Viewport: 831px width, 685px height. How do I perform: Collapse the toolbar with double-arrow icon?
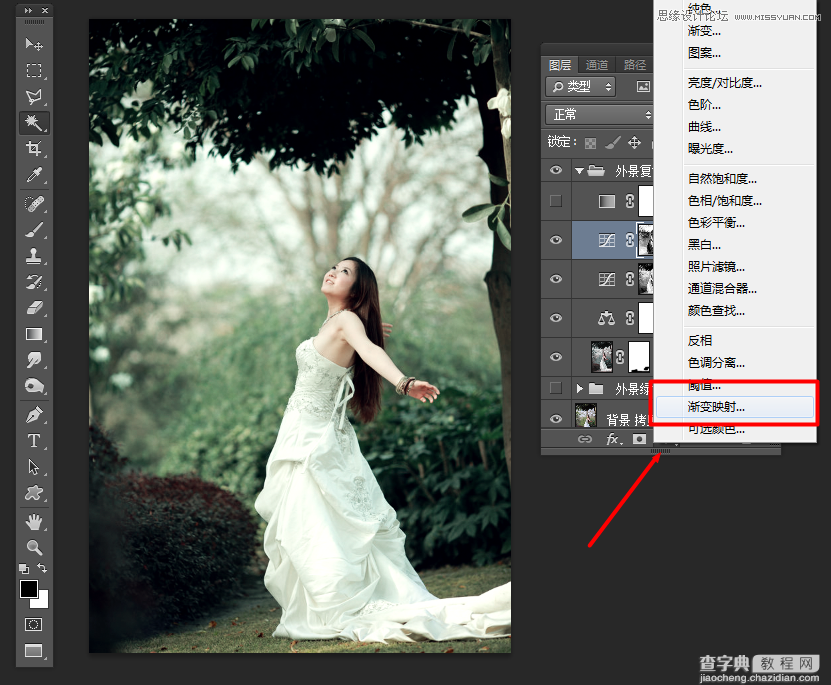pos(28,10)
